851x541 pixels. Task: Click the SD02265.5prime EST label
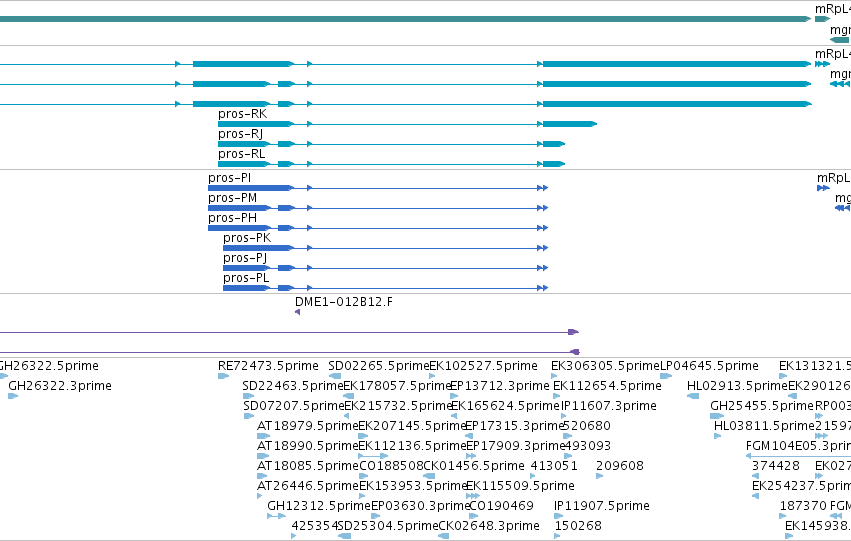tap(379, 366)
